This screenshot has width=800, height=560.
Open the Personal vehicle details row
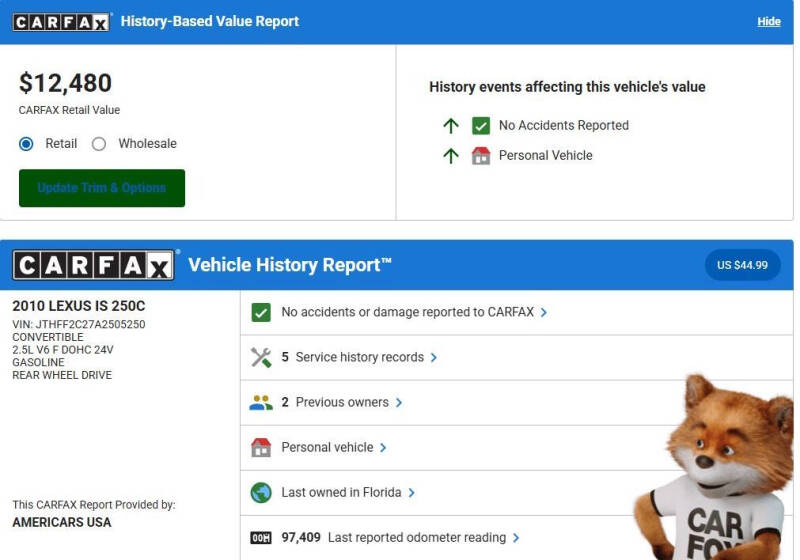pos(327,448)
